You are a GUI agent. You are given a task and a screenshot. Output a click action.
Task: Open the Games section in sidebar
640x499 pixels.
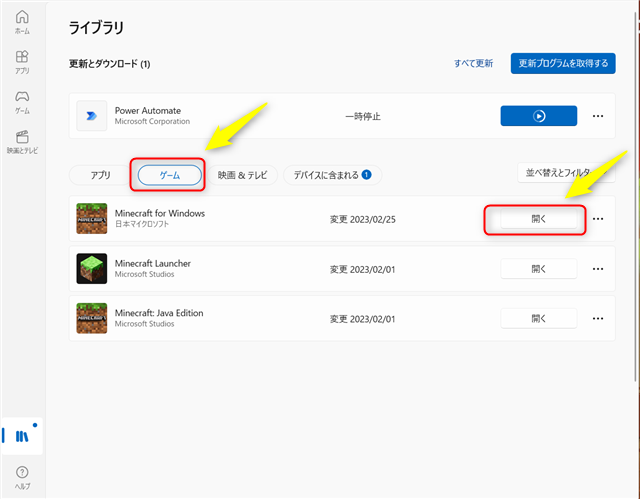(22, 101)
